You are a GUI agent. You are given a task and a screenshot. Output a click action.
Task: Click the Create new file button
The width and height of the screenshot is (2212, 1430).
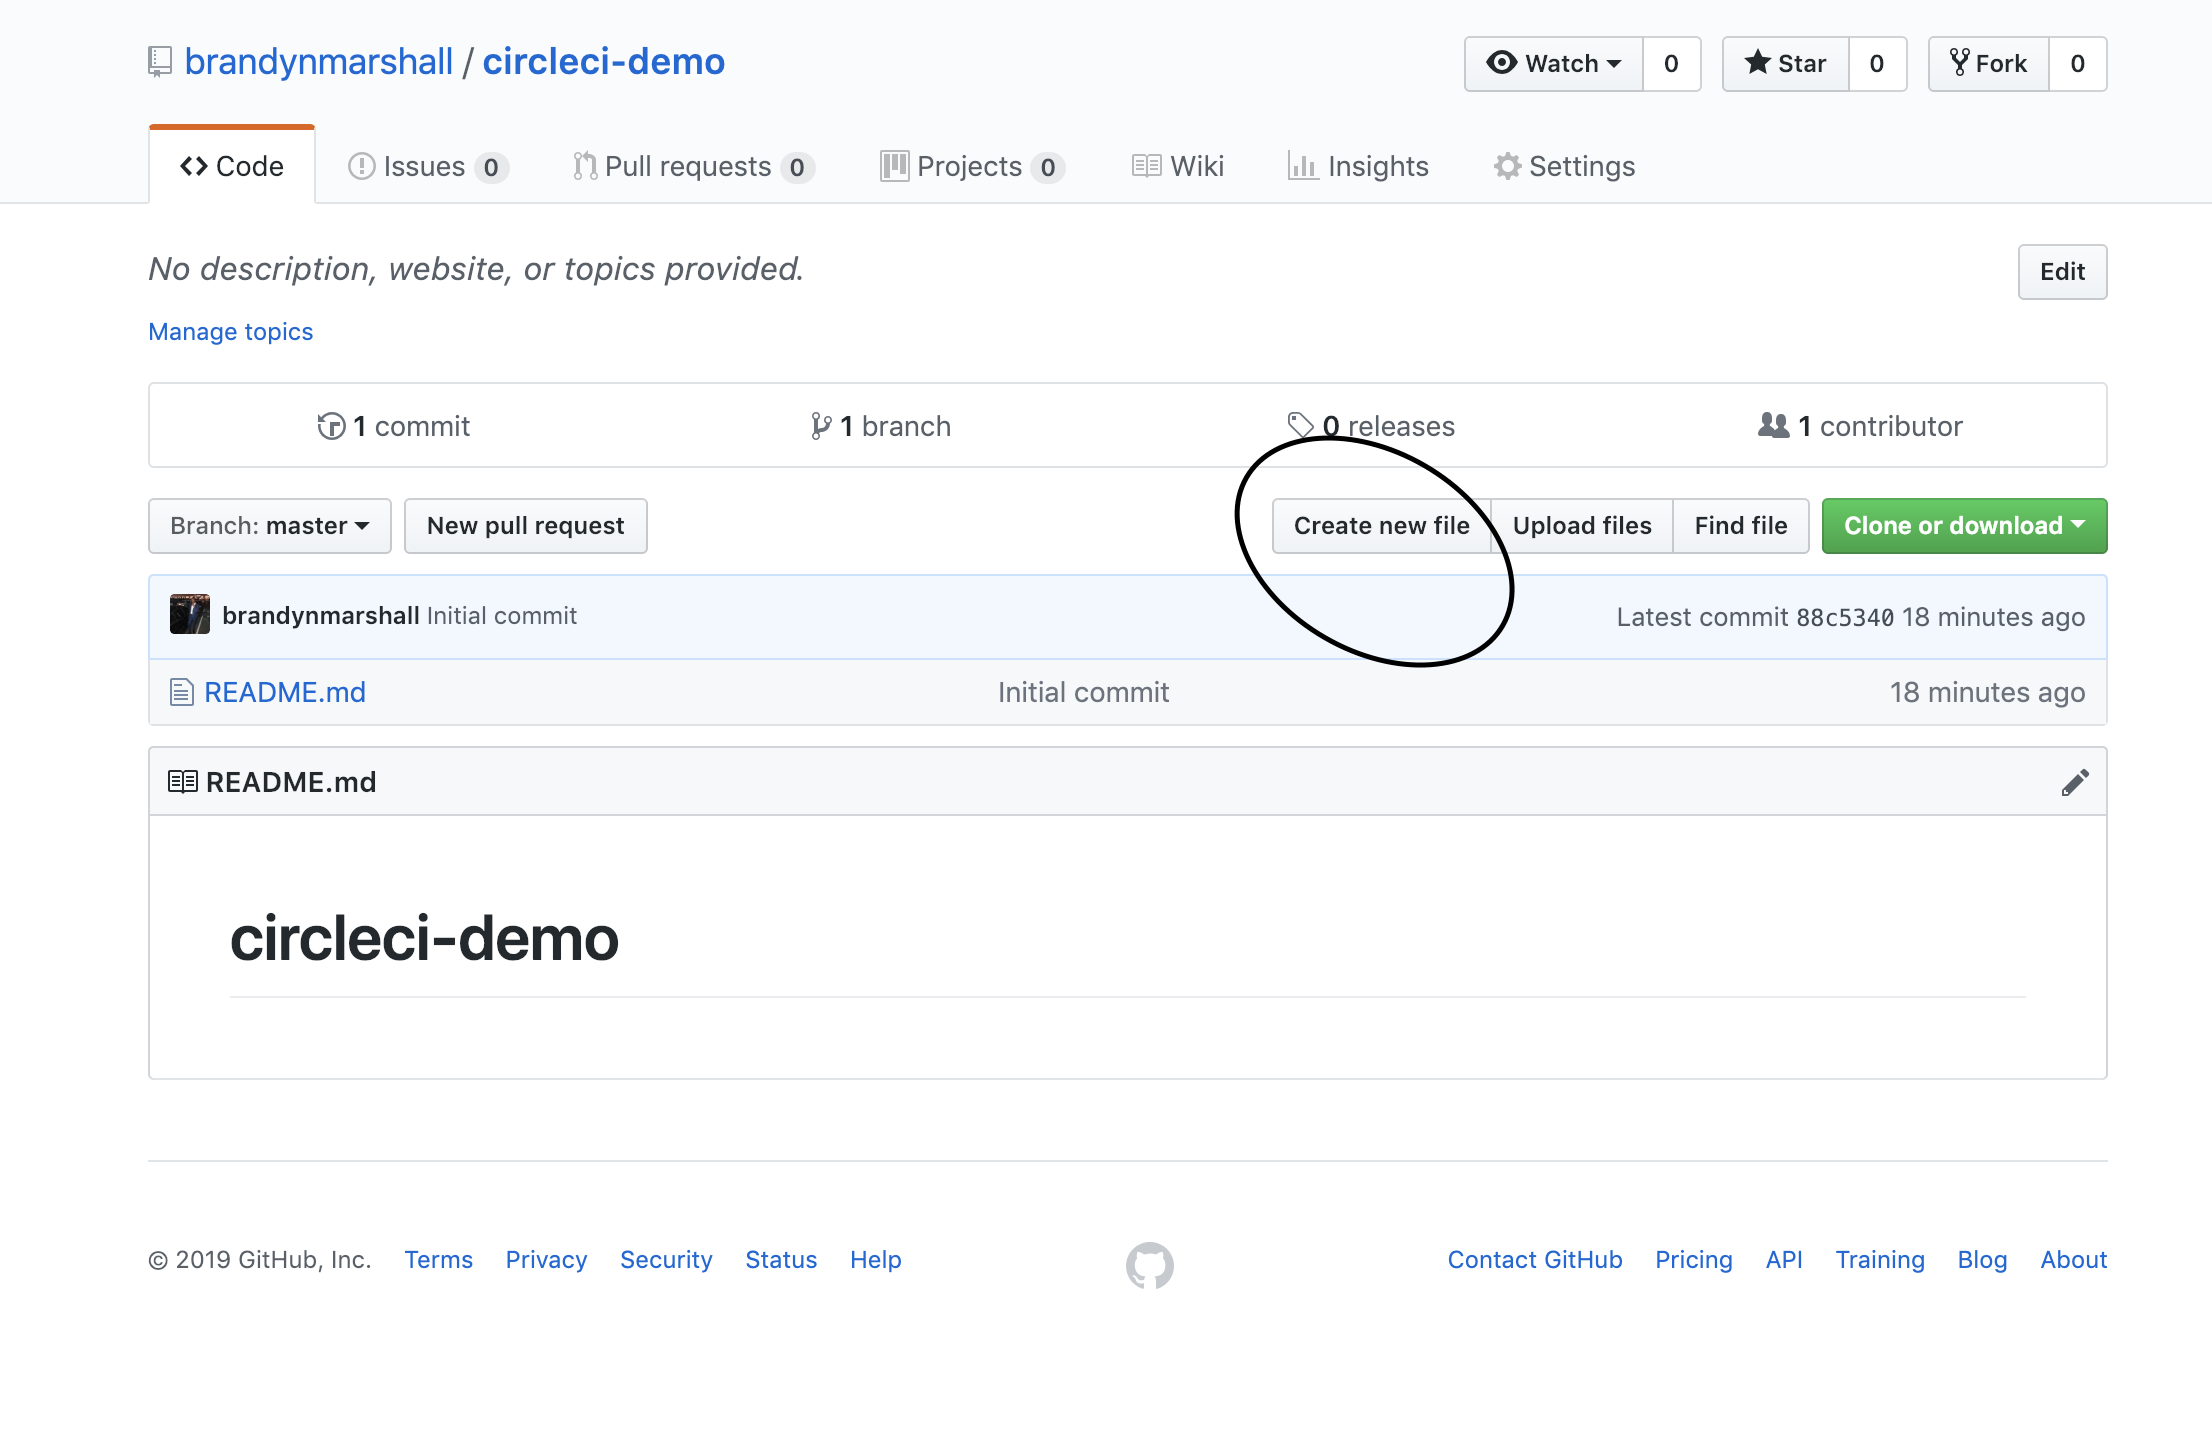coord(1382,526)
